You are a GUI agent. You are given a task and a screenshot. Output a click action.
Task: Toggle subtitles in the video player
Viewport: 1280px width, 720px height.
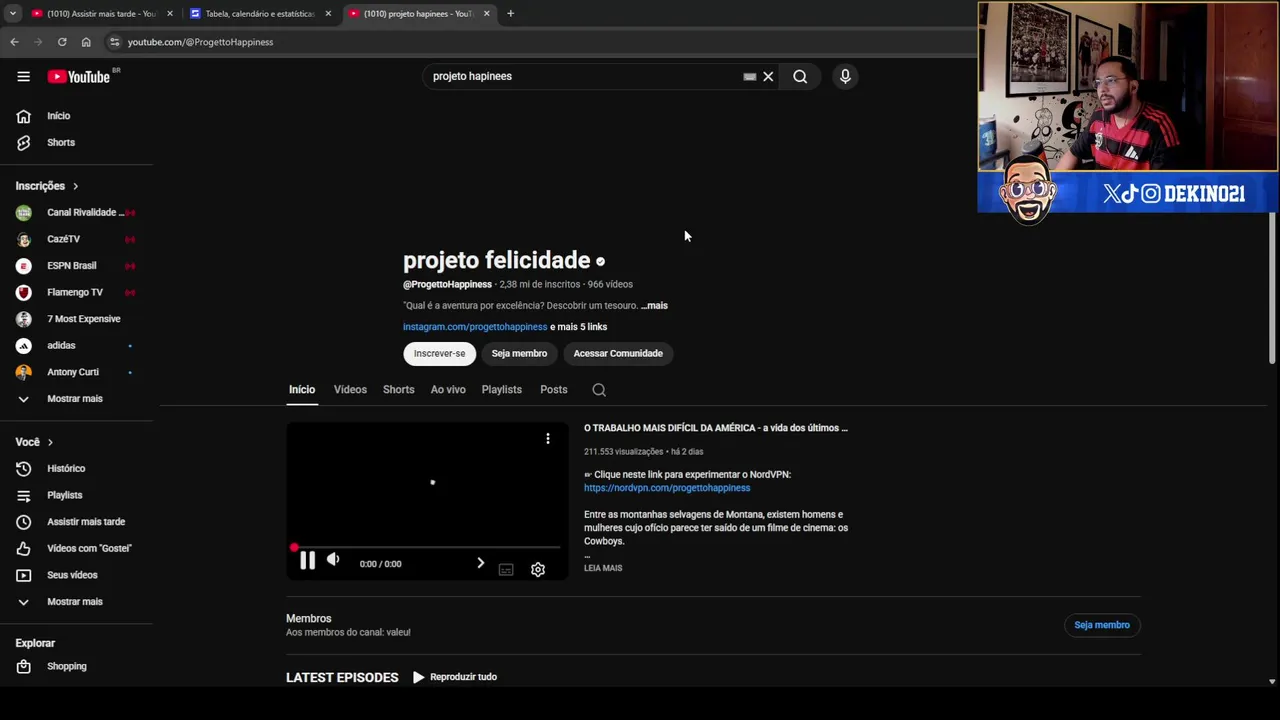point(506,569)
